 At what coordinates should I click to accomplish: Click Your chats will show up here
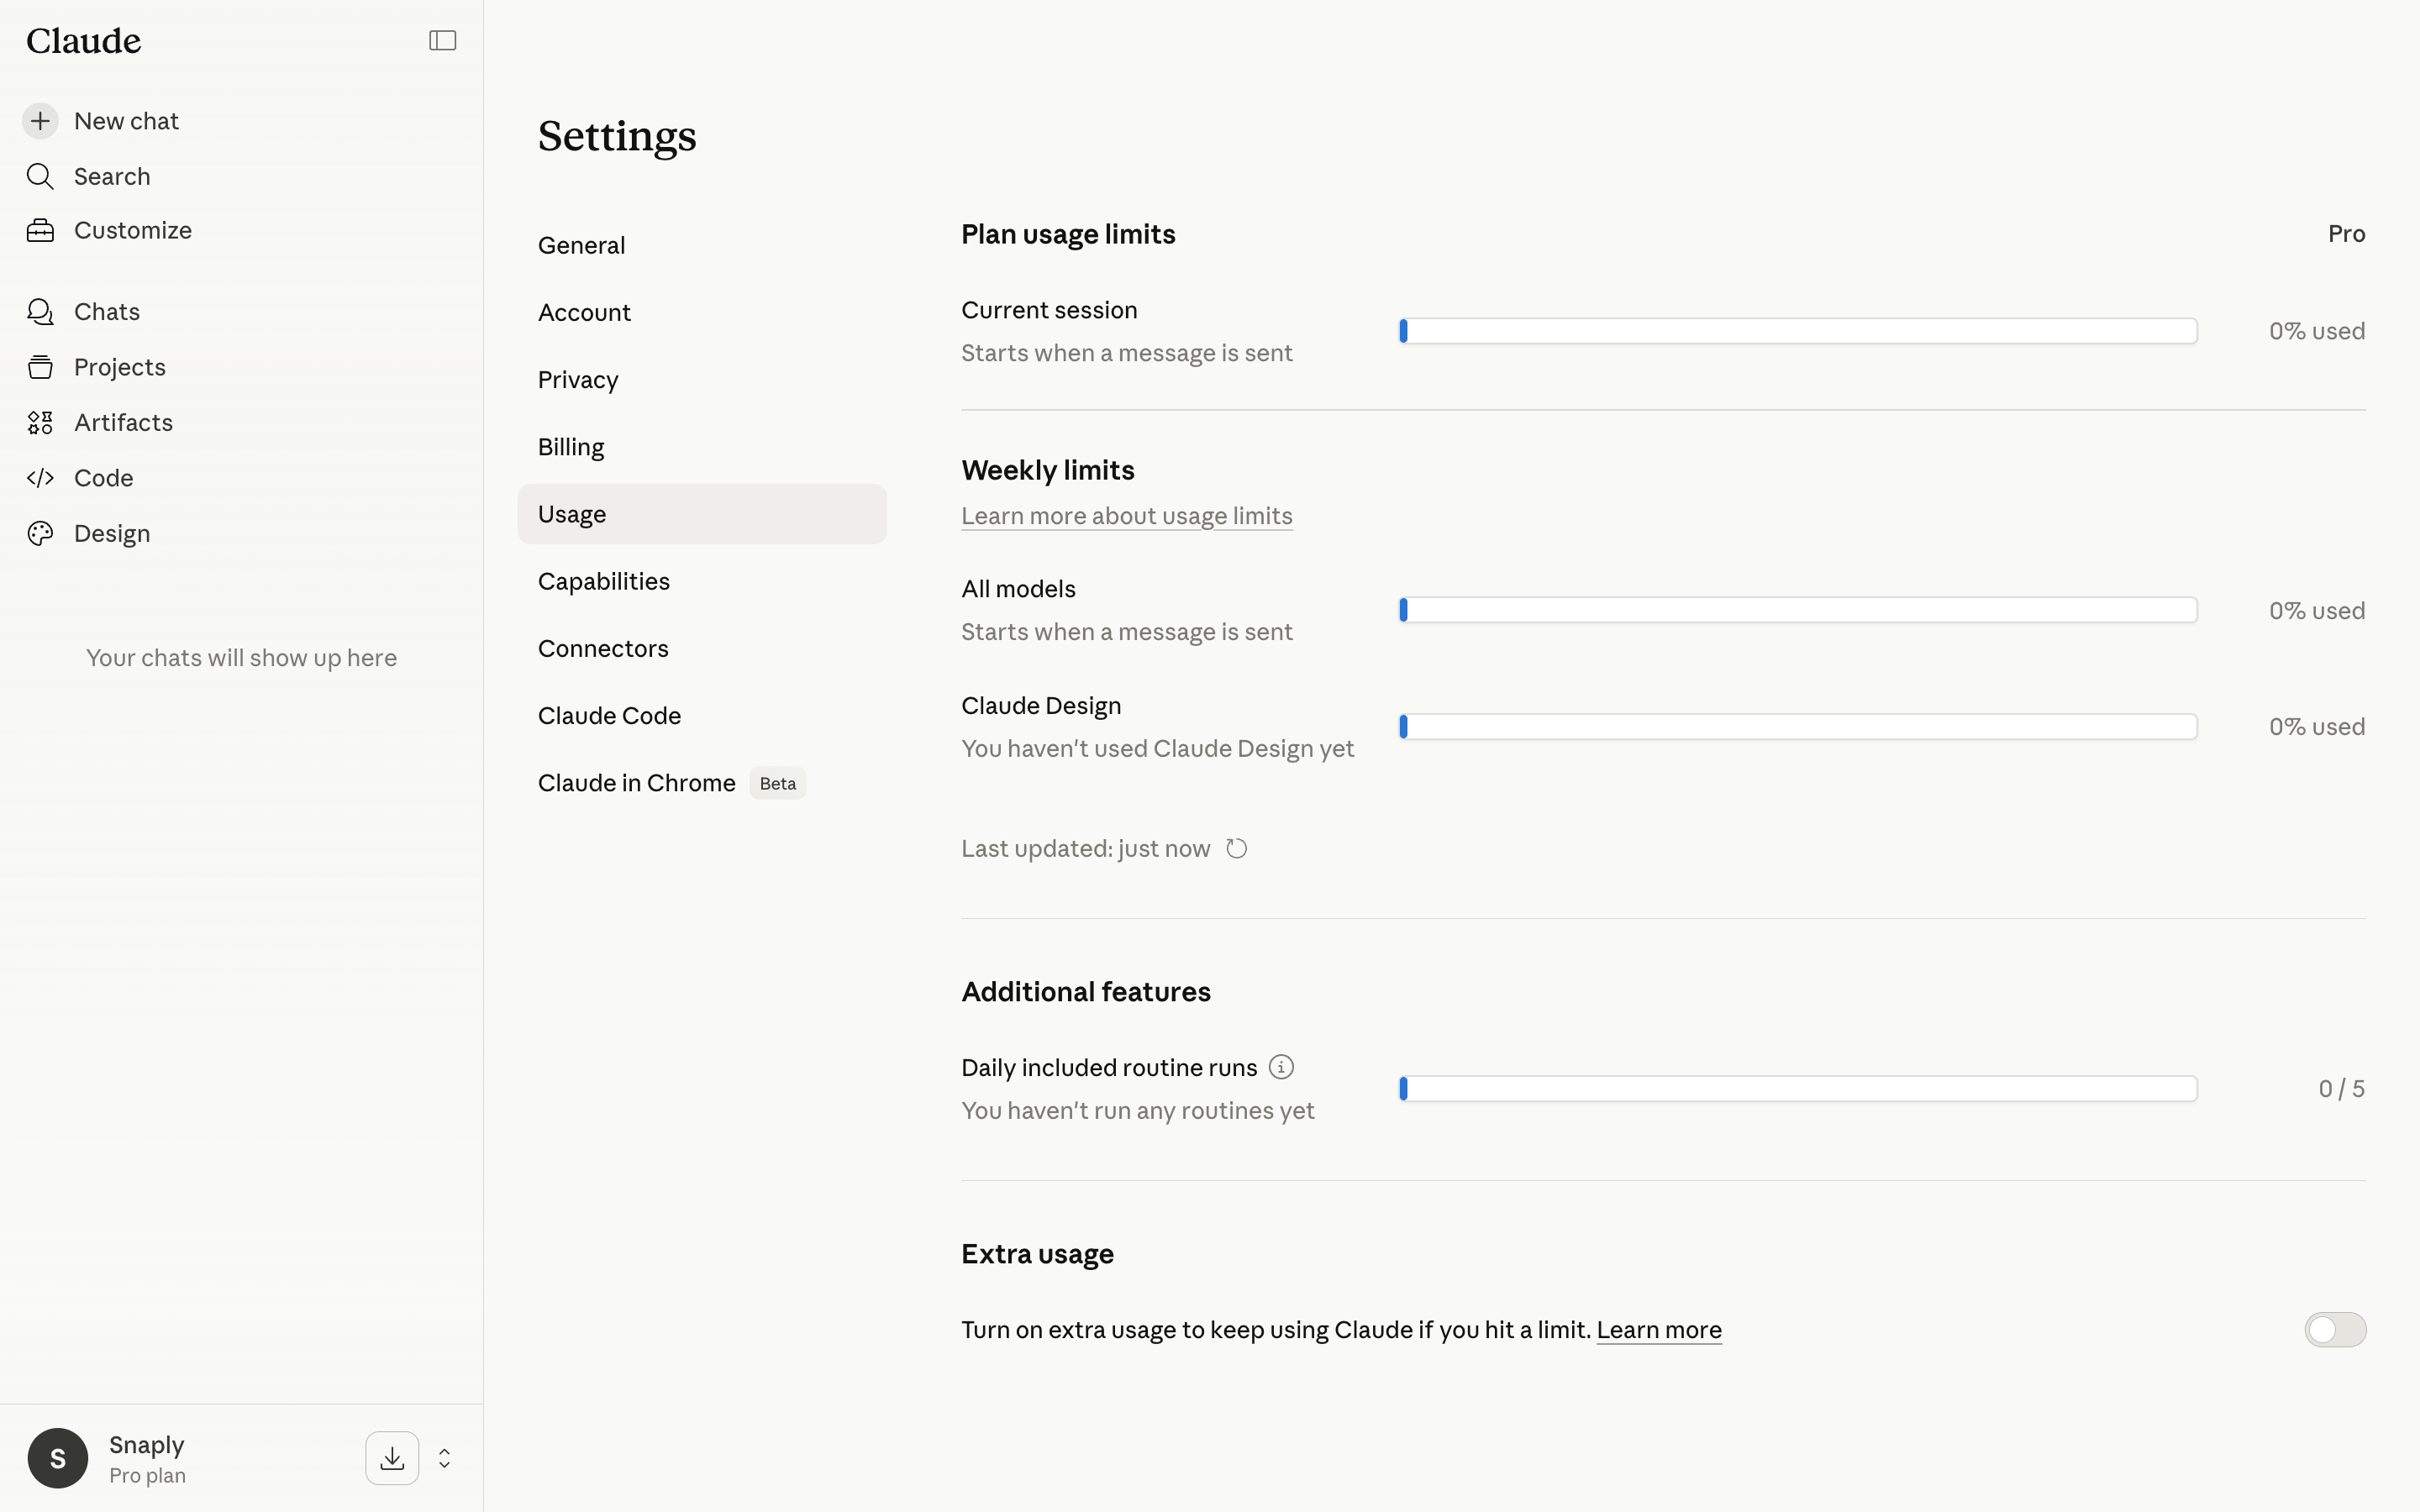241,658
